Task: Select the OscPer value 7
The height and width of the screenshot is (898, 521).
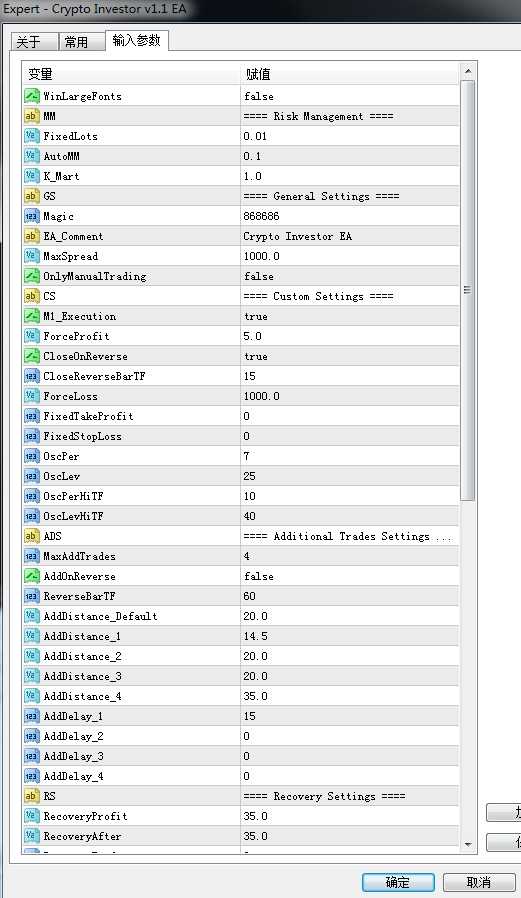Action: (246, 456)
